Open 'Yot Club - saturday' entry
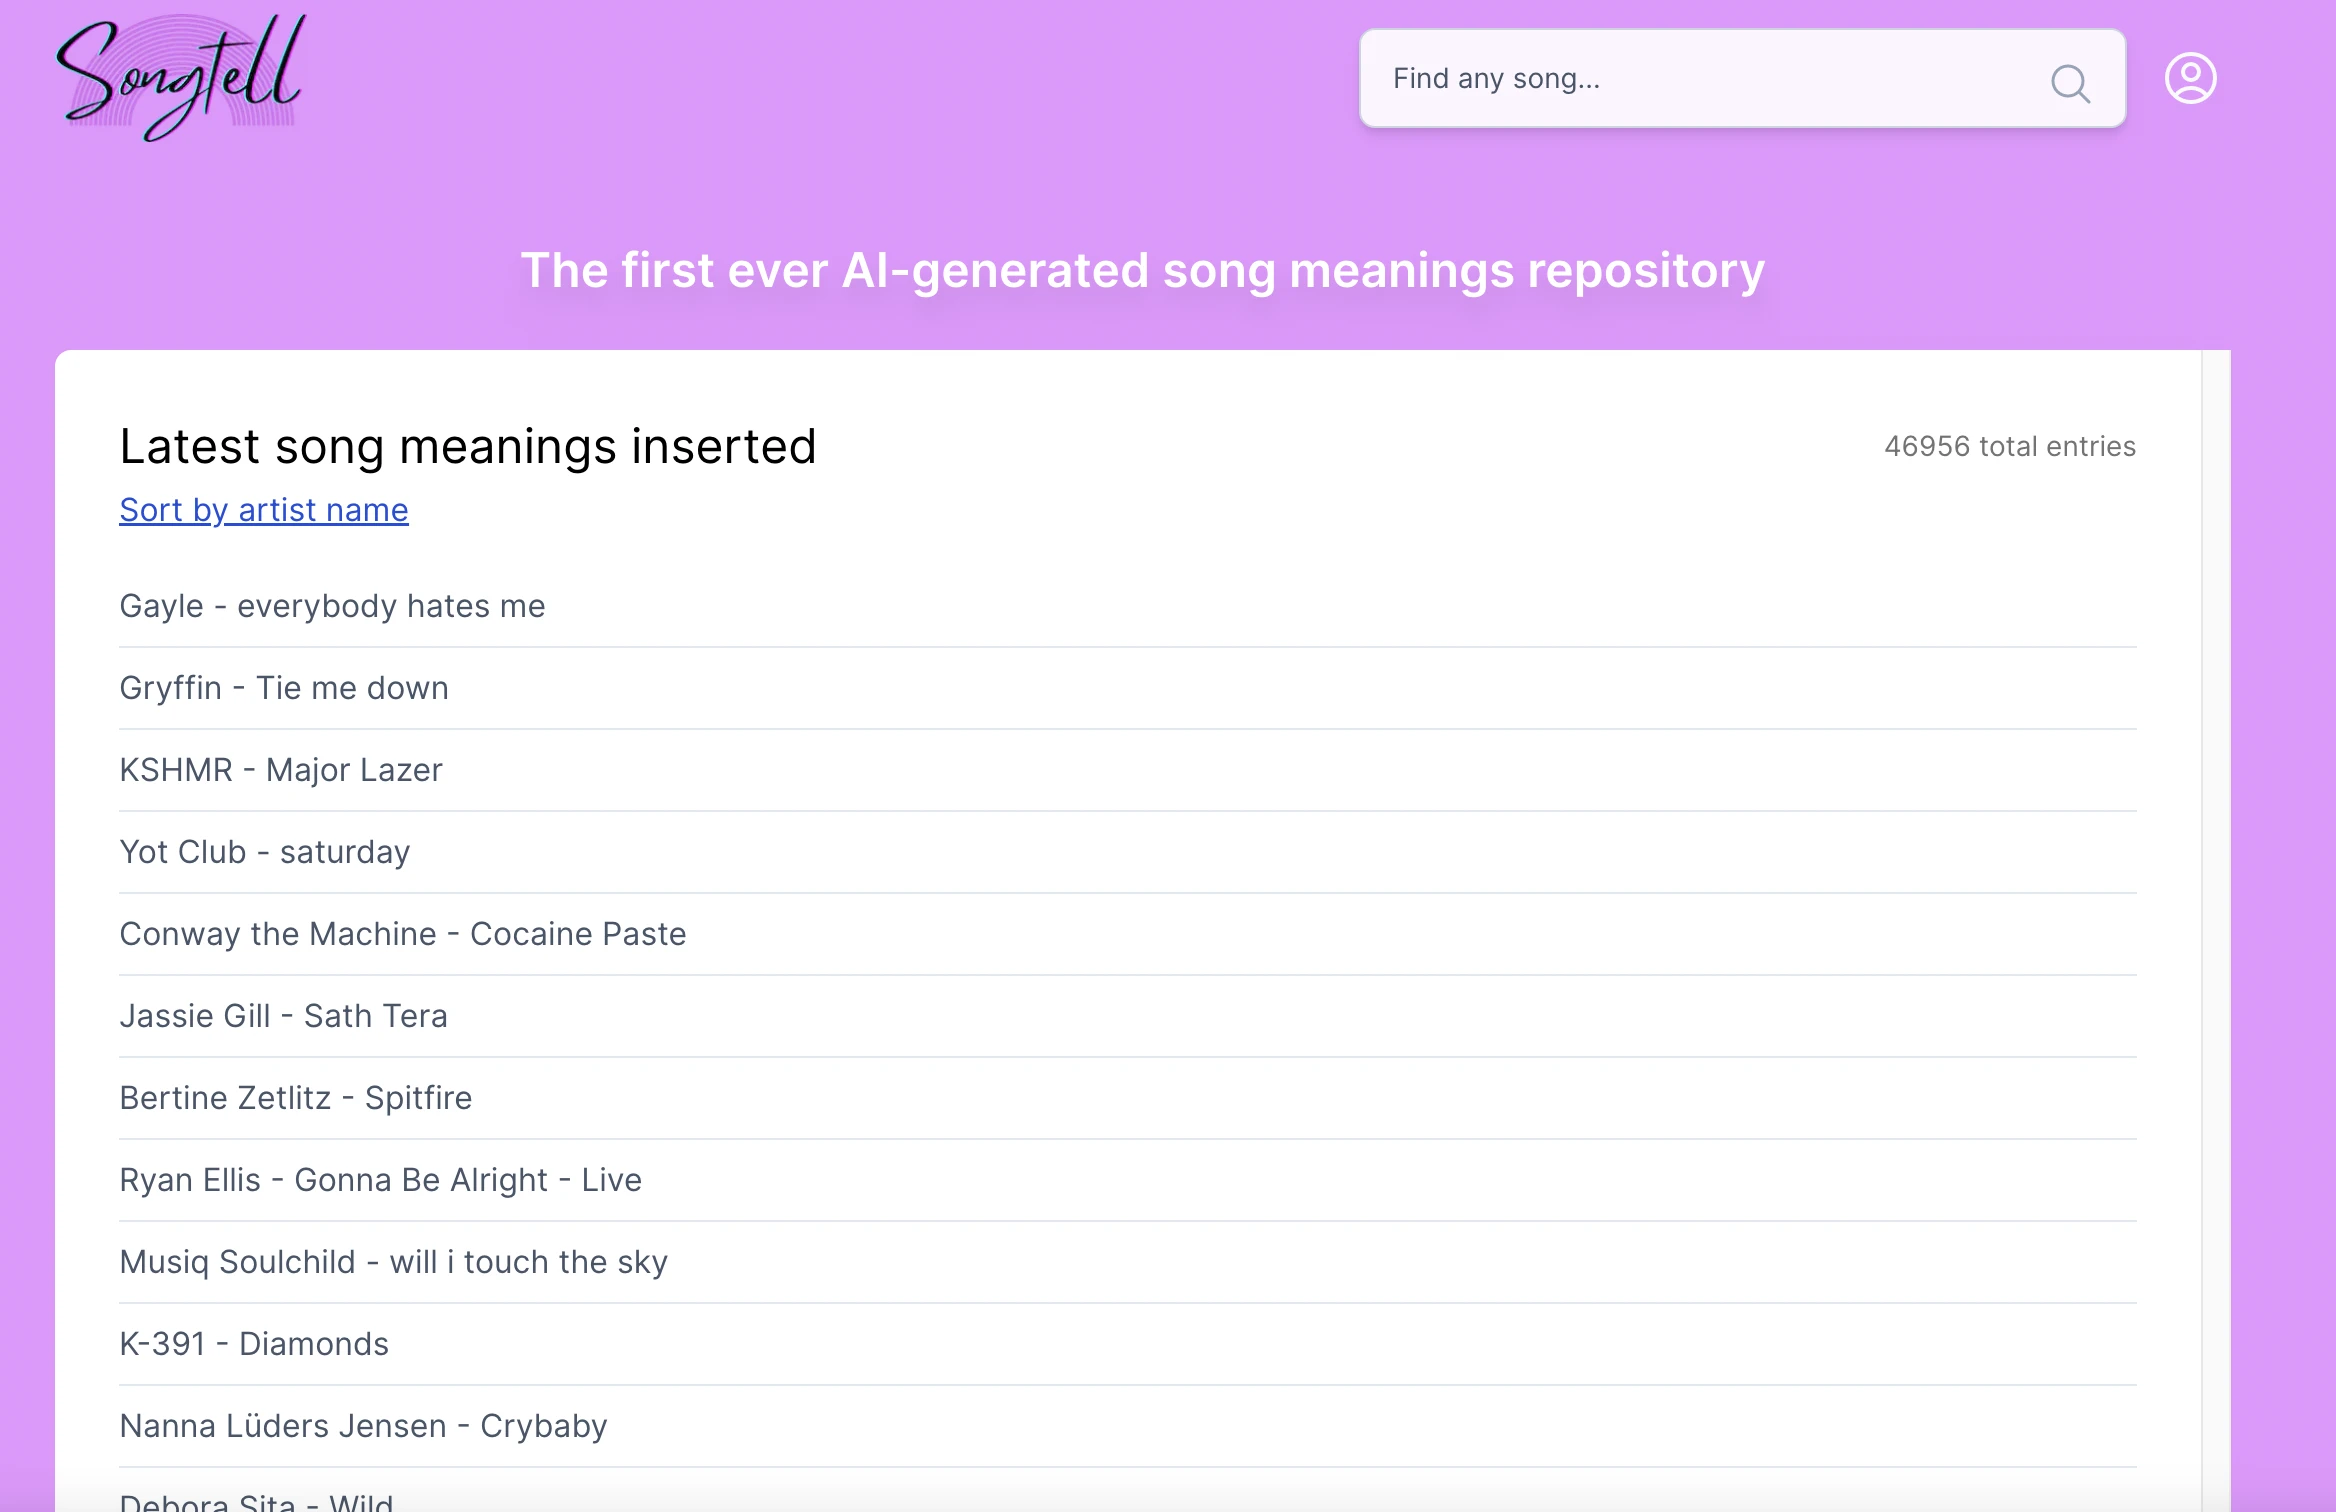Screen dimensions: 2336x1512 coord(265,851)
